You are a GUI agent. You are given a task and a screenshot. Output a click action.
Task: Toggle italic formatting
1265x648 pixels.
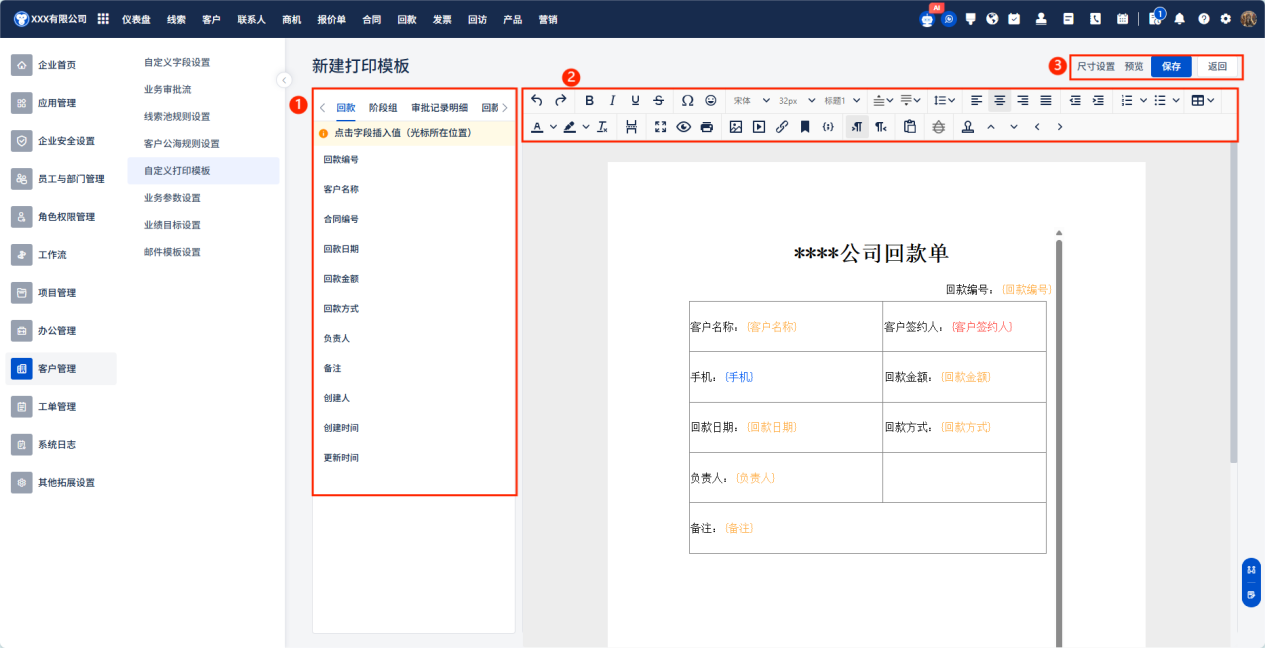(612, 100)
